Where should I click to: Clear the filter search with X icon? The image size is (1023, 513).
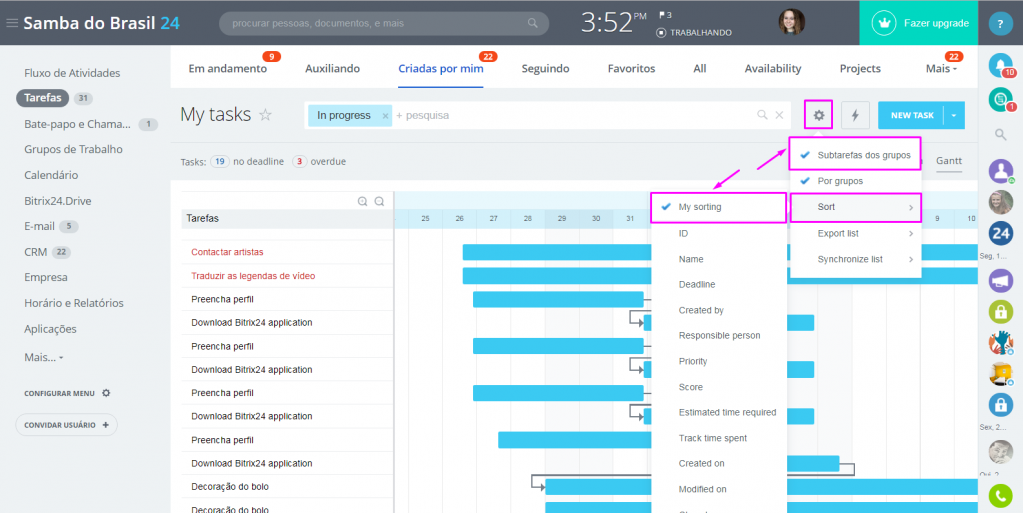click(x=779, y=115)
